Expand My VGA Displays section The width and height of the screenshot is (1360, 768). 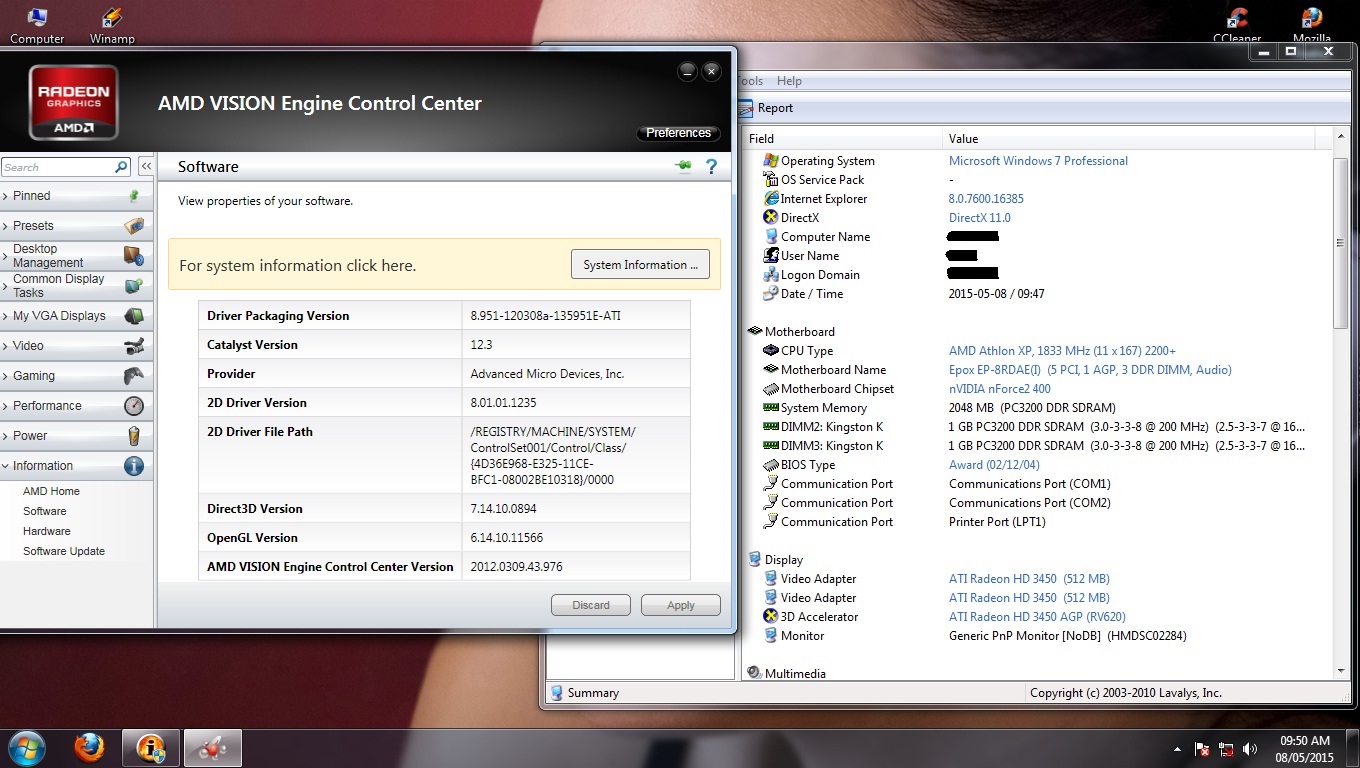coord(76,316)
